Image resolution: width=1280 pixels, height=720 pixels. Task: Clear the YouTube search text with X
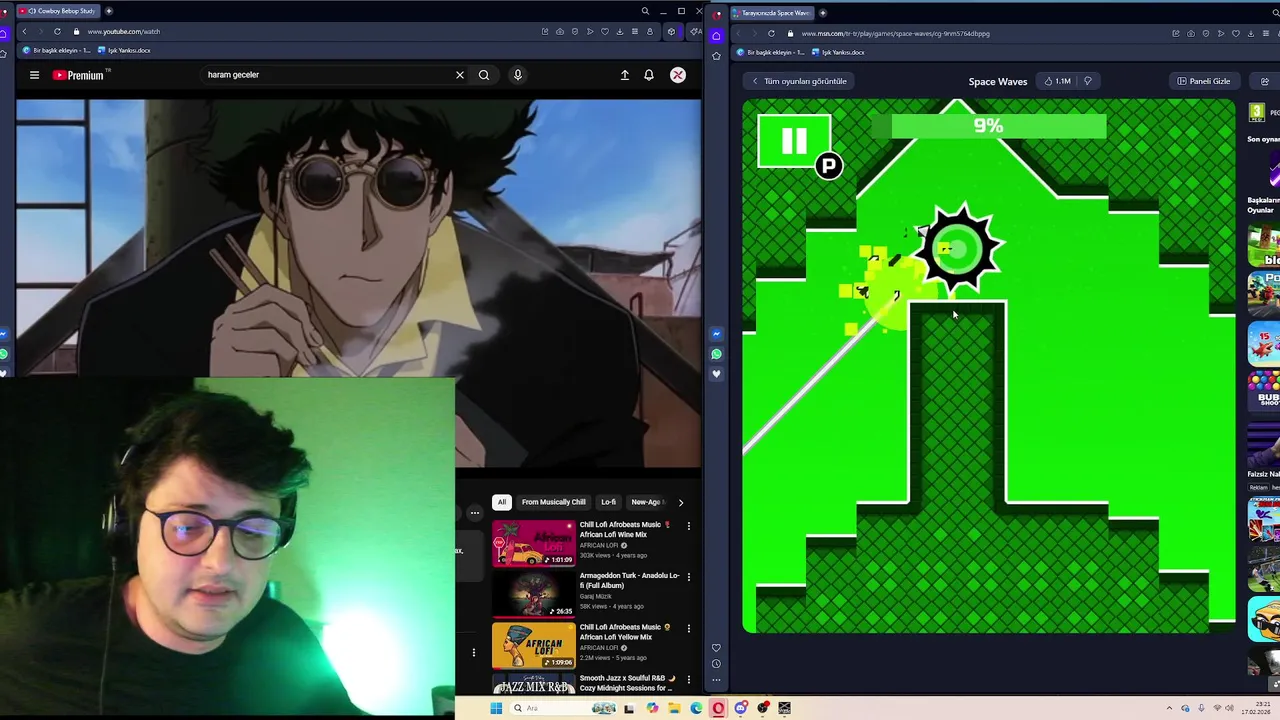coord(460,75)
